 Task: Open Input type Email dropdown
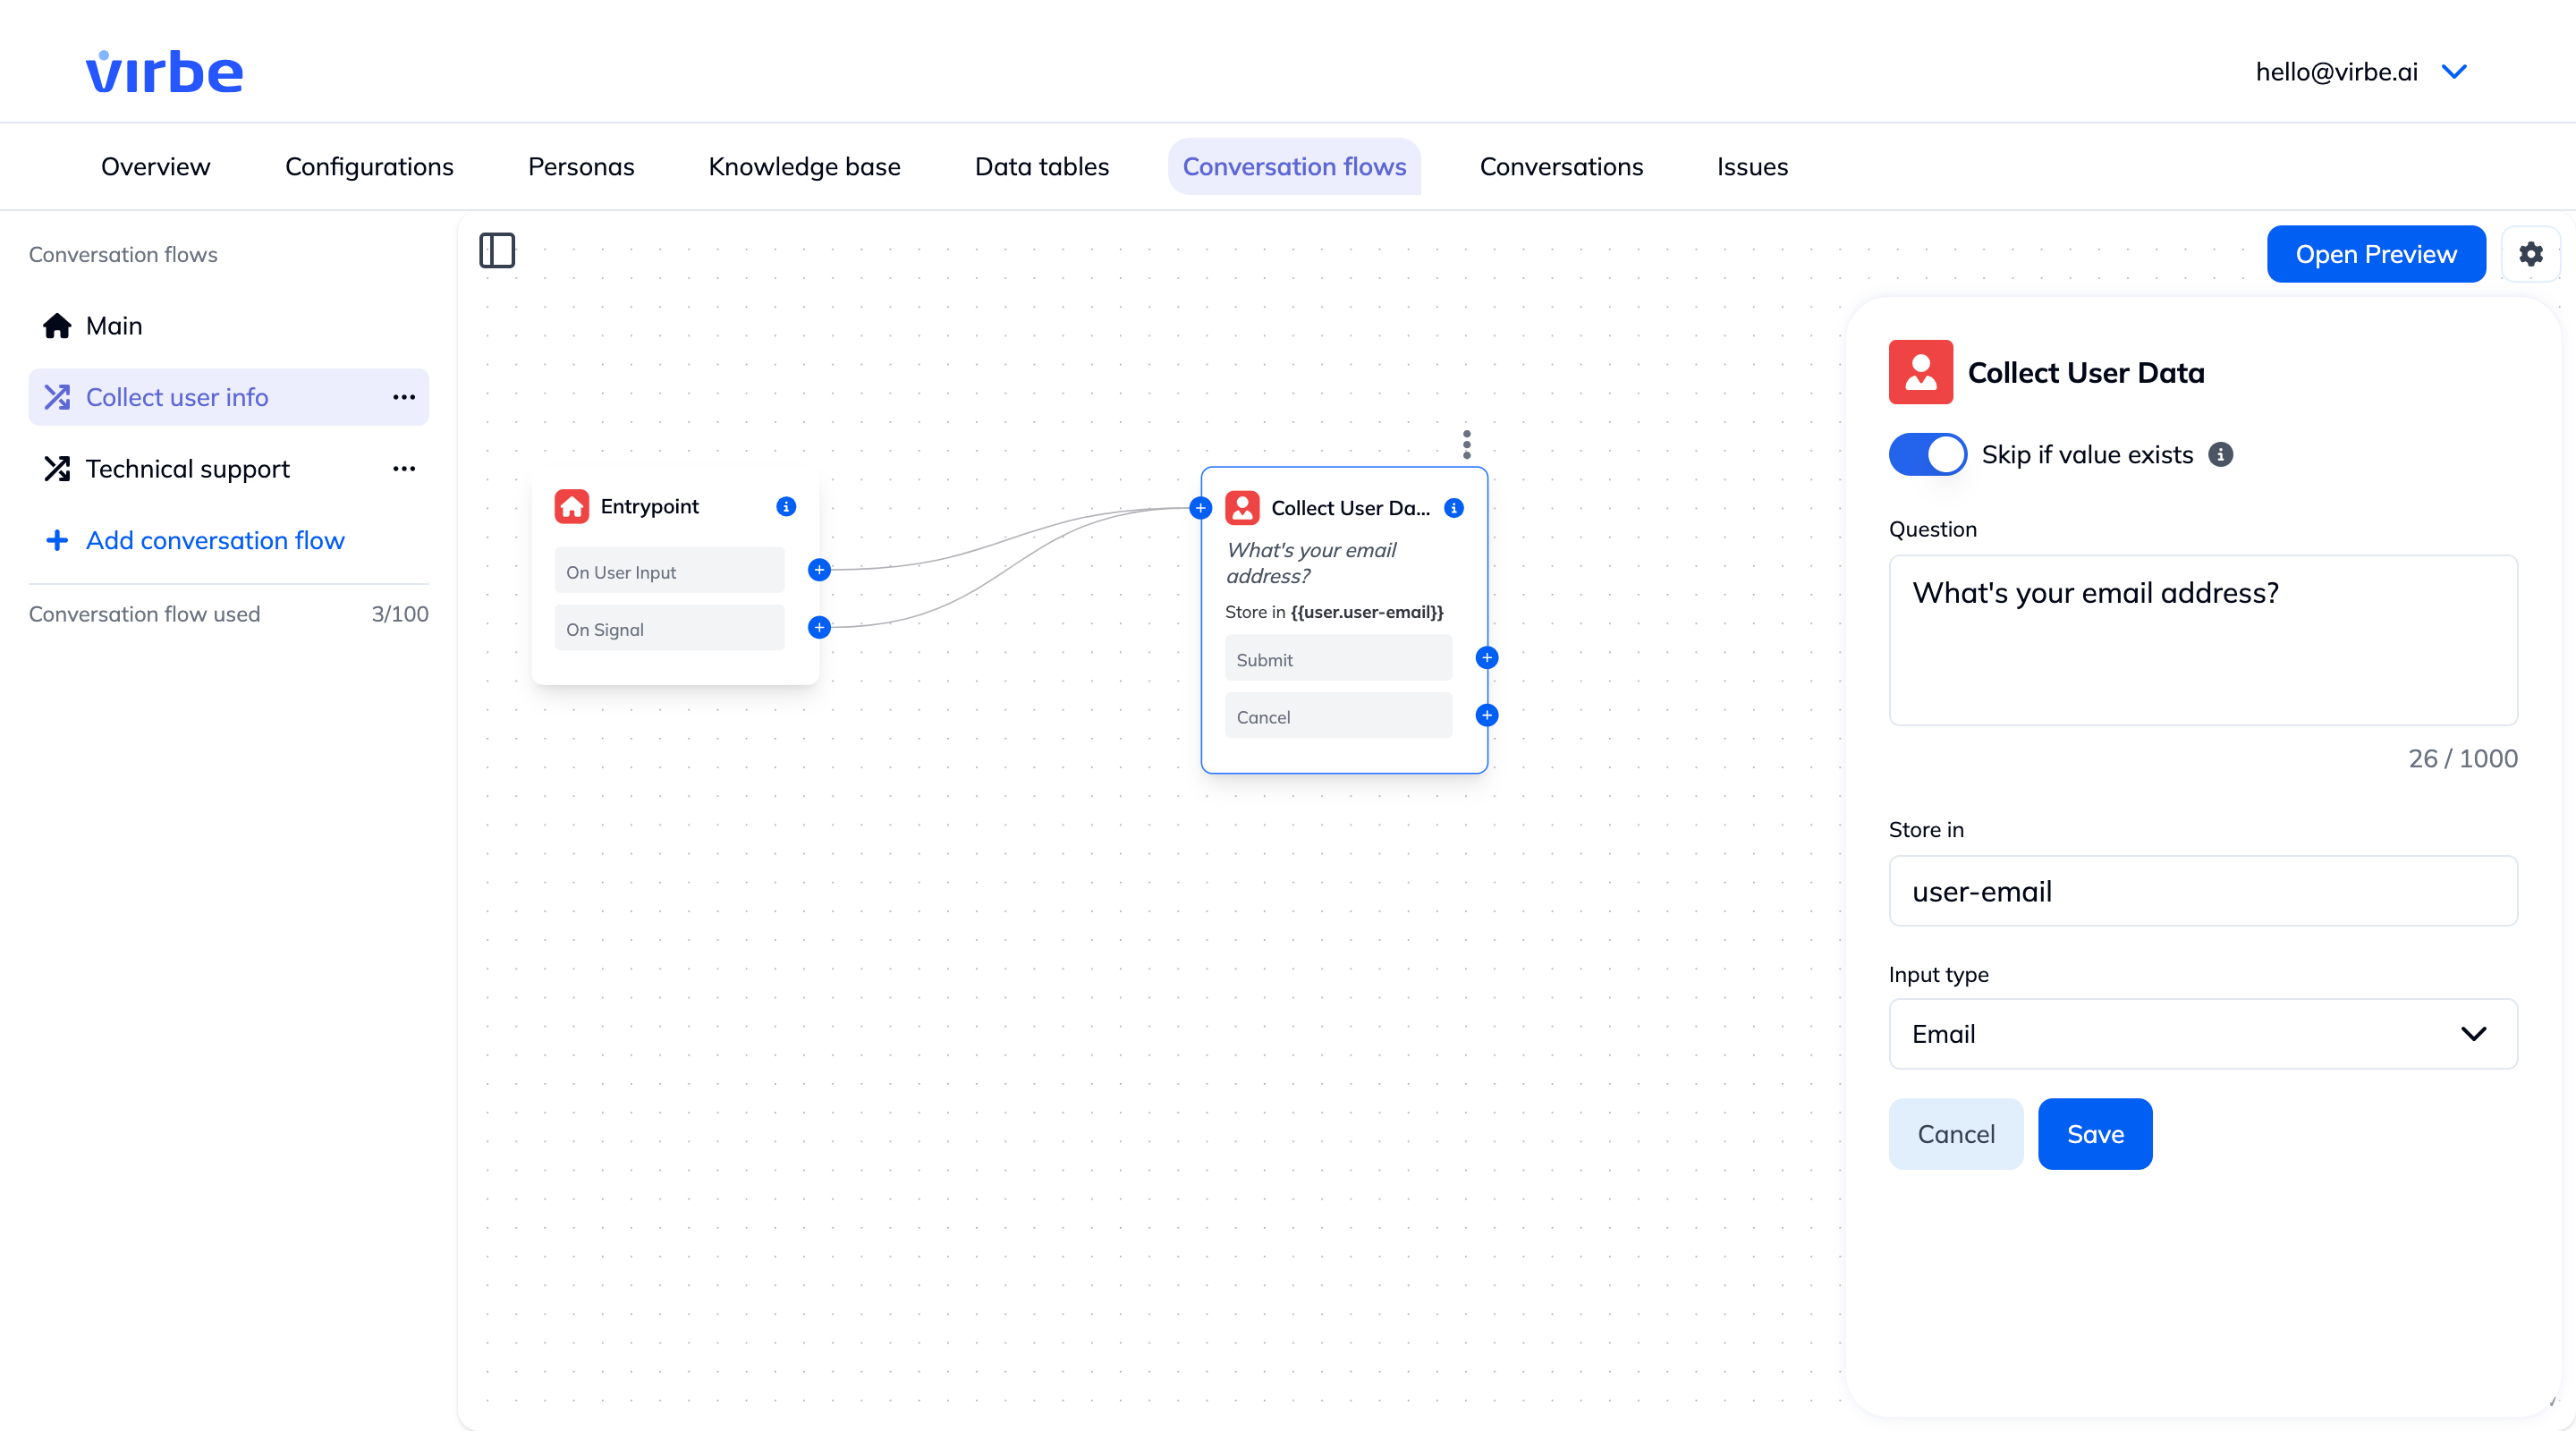coord(2202,1034)
